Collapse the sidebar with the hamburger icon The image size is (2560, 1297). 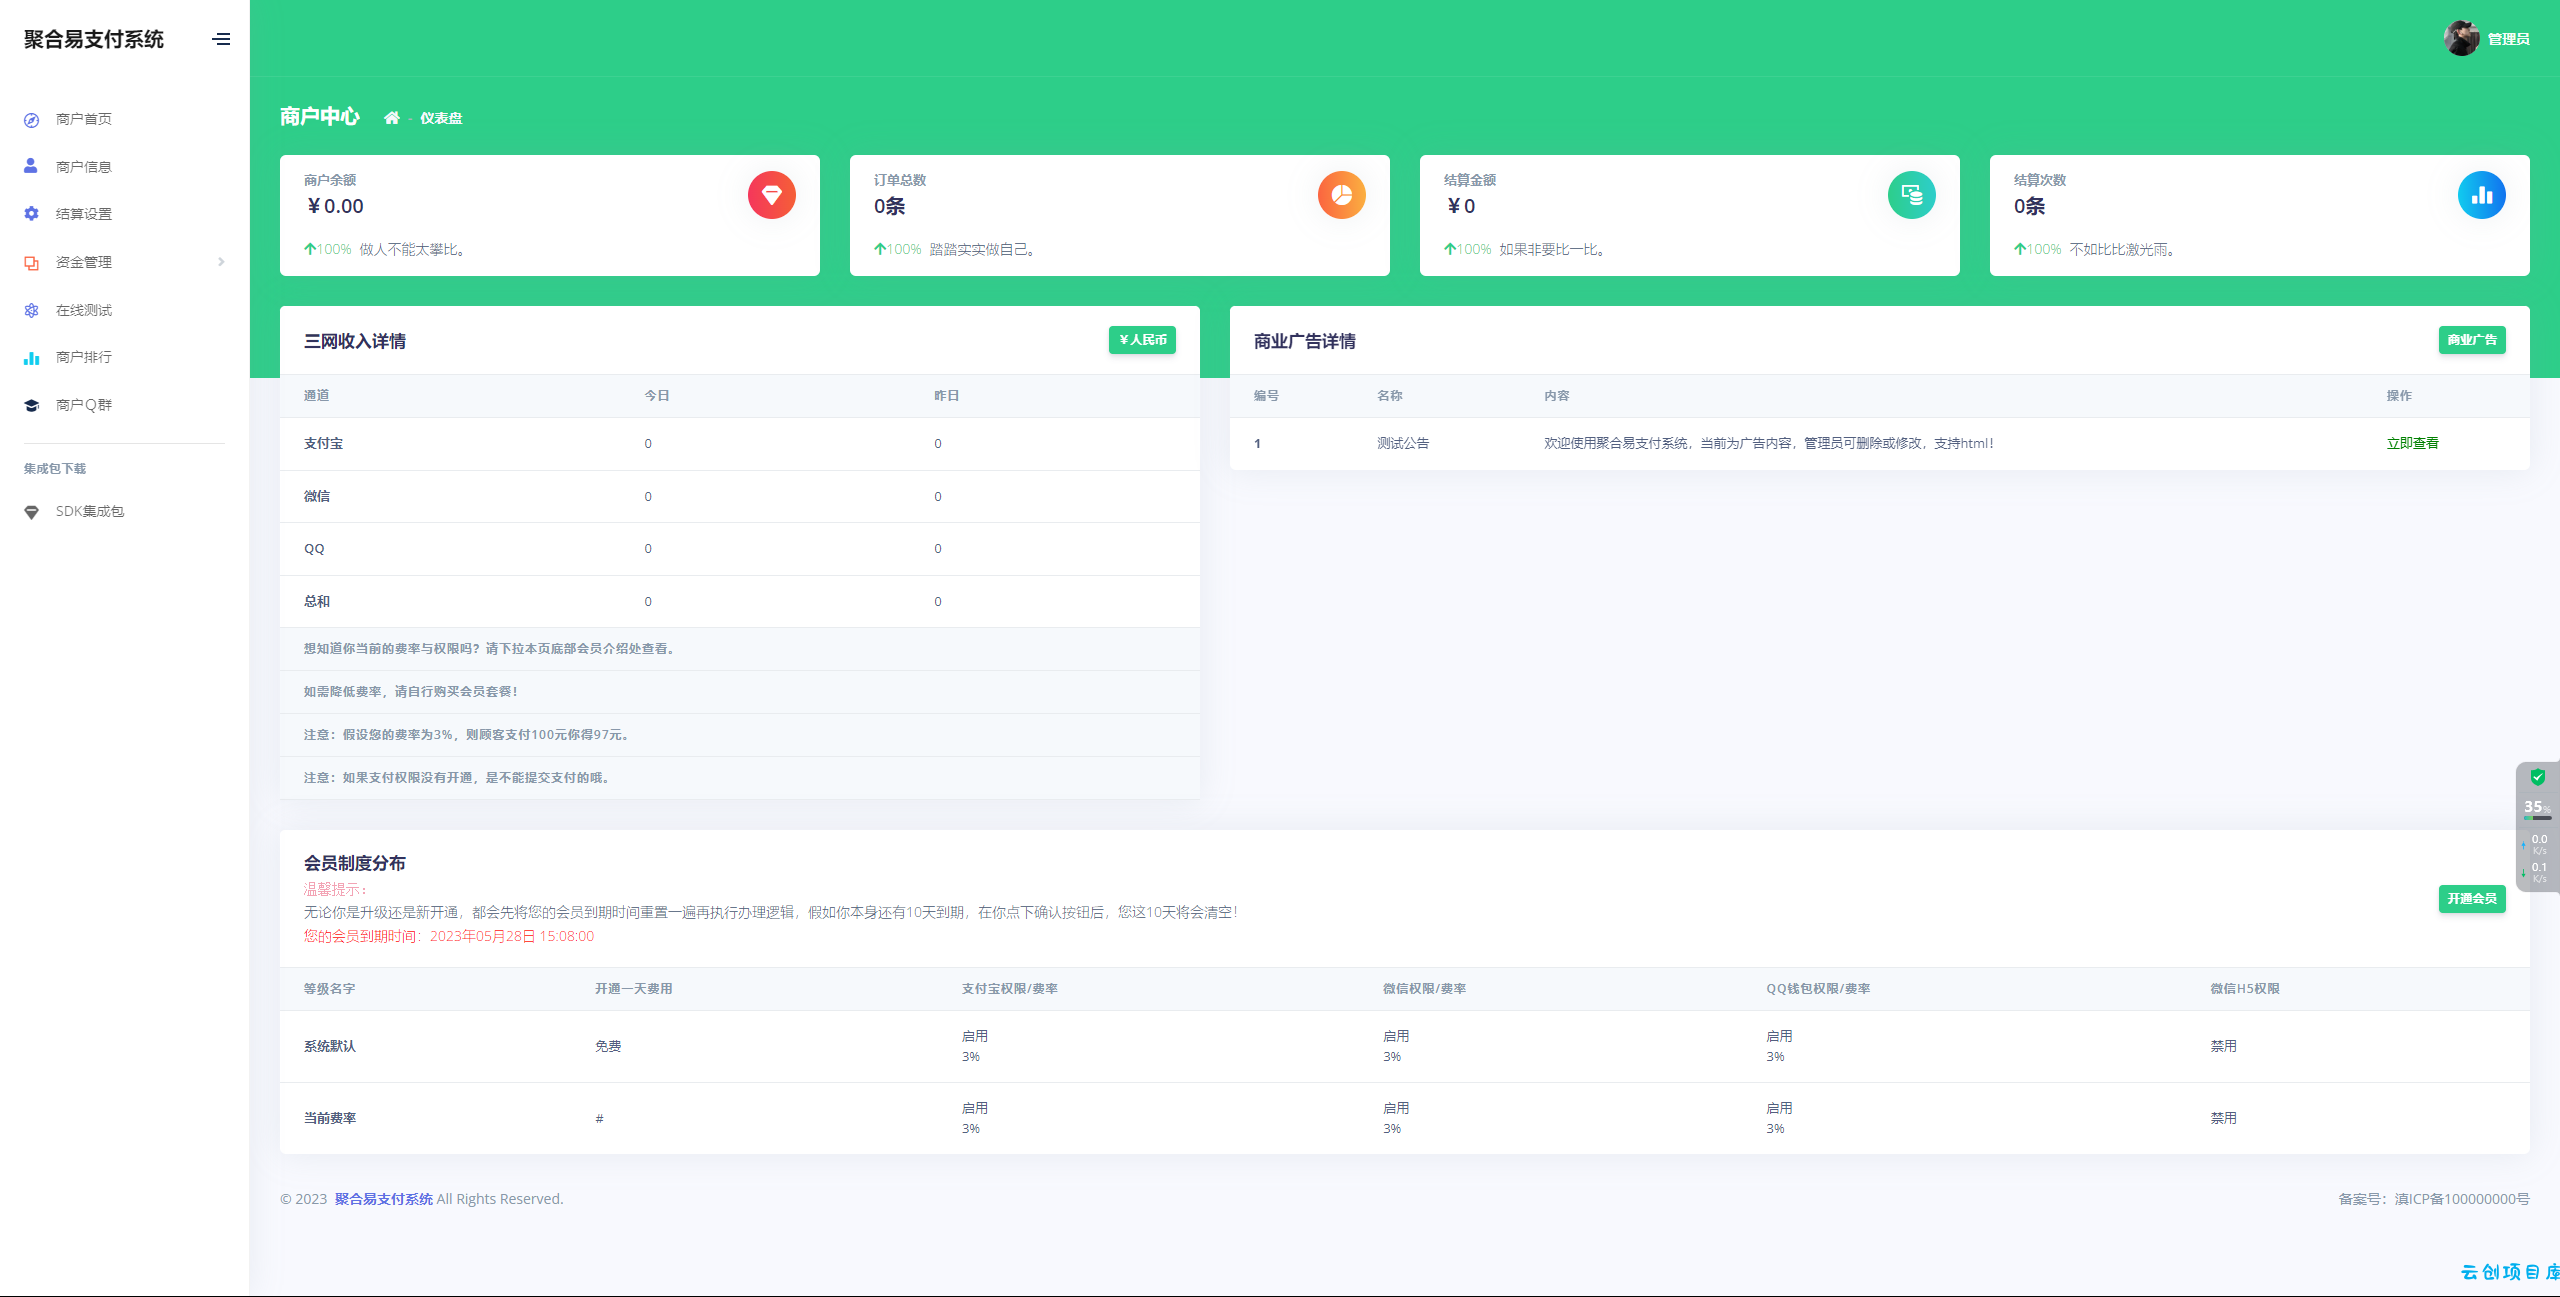point(221,39)
